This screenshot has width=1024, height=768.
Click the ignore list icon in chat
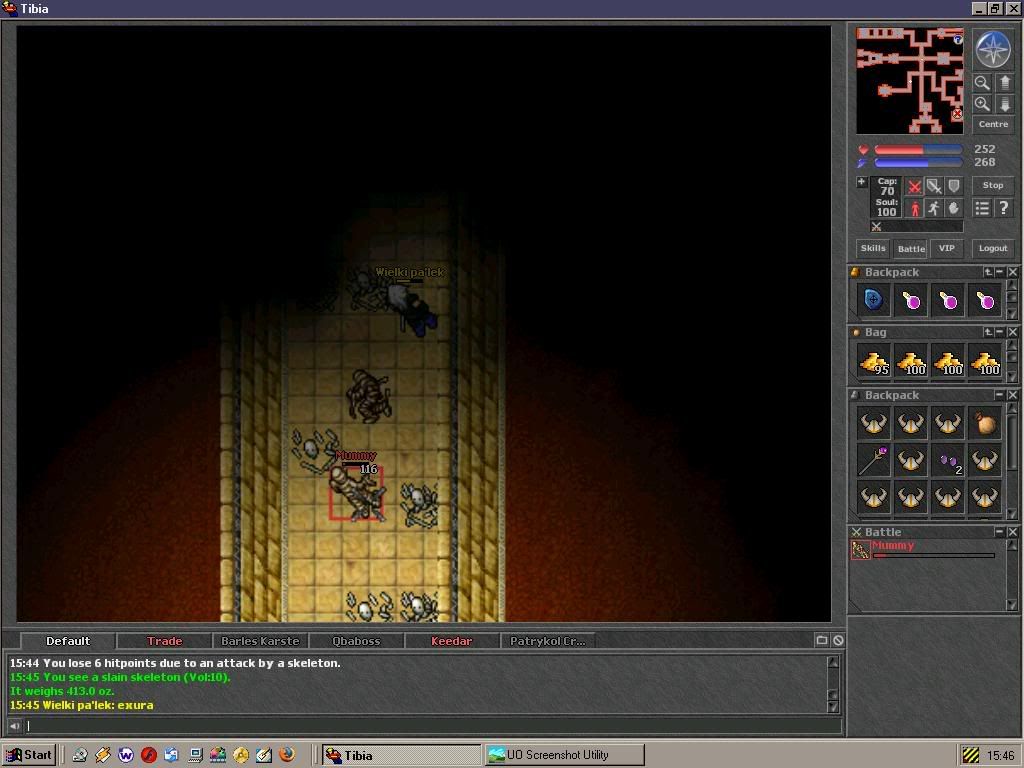838,641
